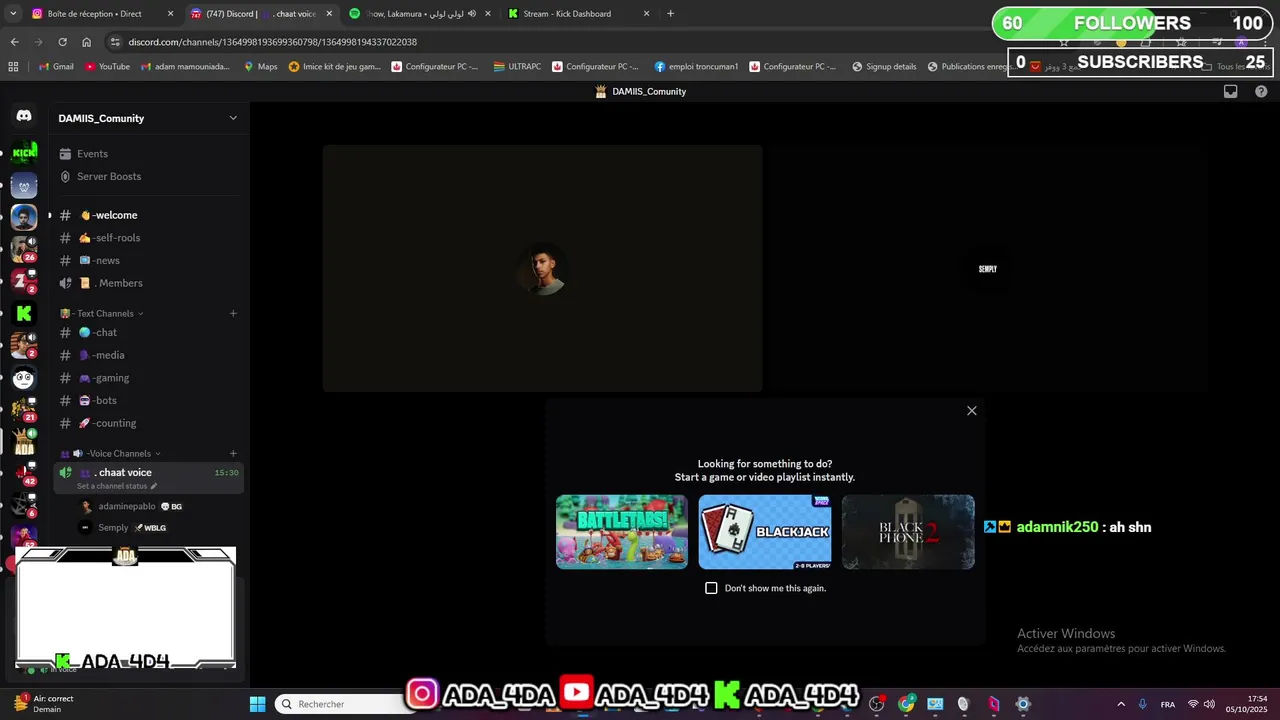Open the welcome channel
The width and height of the screenshot is (1280, 720).
point(148,215)
